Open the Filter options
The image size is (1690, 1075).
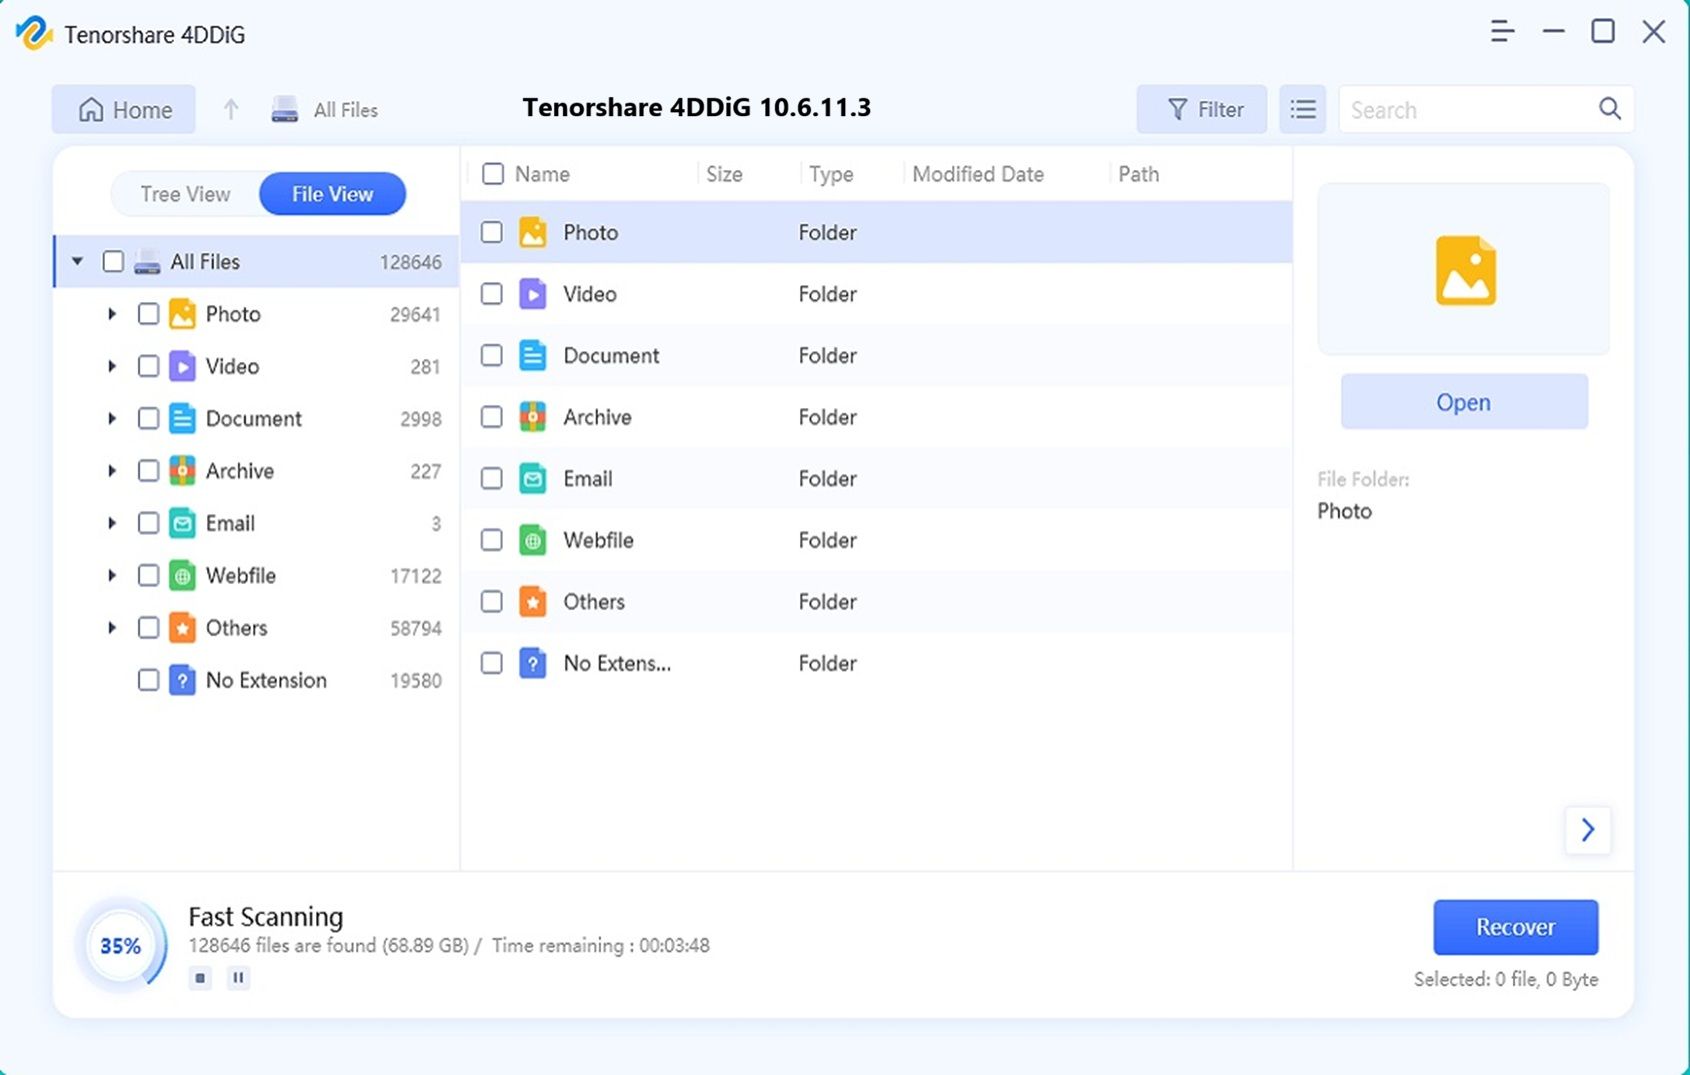[x=1202, y=109]
